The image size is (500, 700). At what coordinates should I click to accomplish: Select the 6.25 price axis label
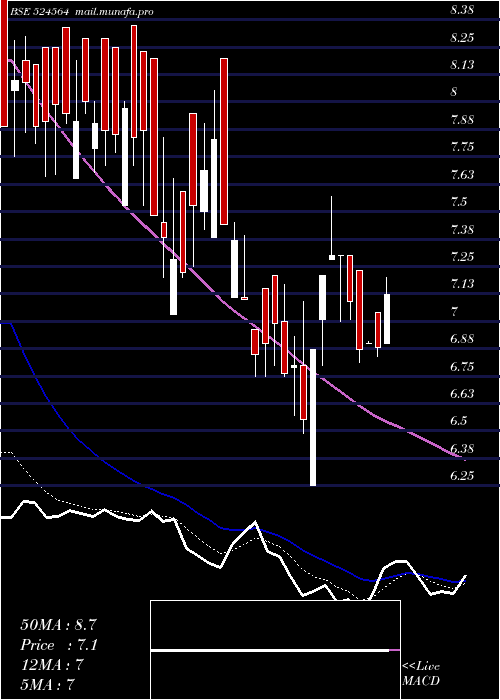(x=462, y=476)
